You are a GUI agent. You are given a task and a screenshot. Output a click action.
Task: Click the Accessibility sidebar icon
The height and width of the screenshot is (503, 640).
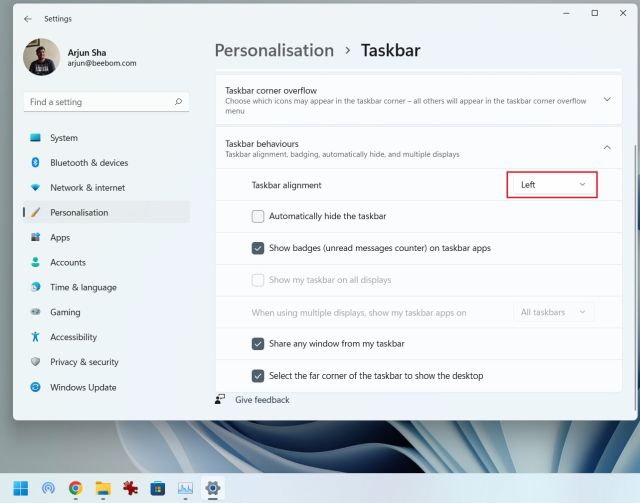(x=35, y=338)
